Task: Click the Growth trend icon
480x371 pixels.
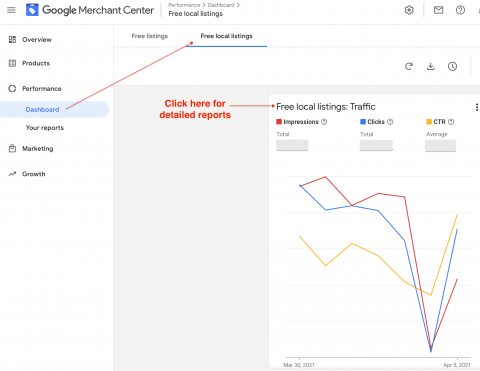Action: pos(12,174)
